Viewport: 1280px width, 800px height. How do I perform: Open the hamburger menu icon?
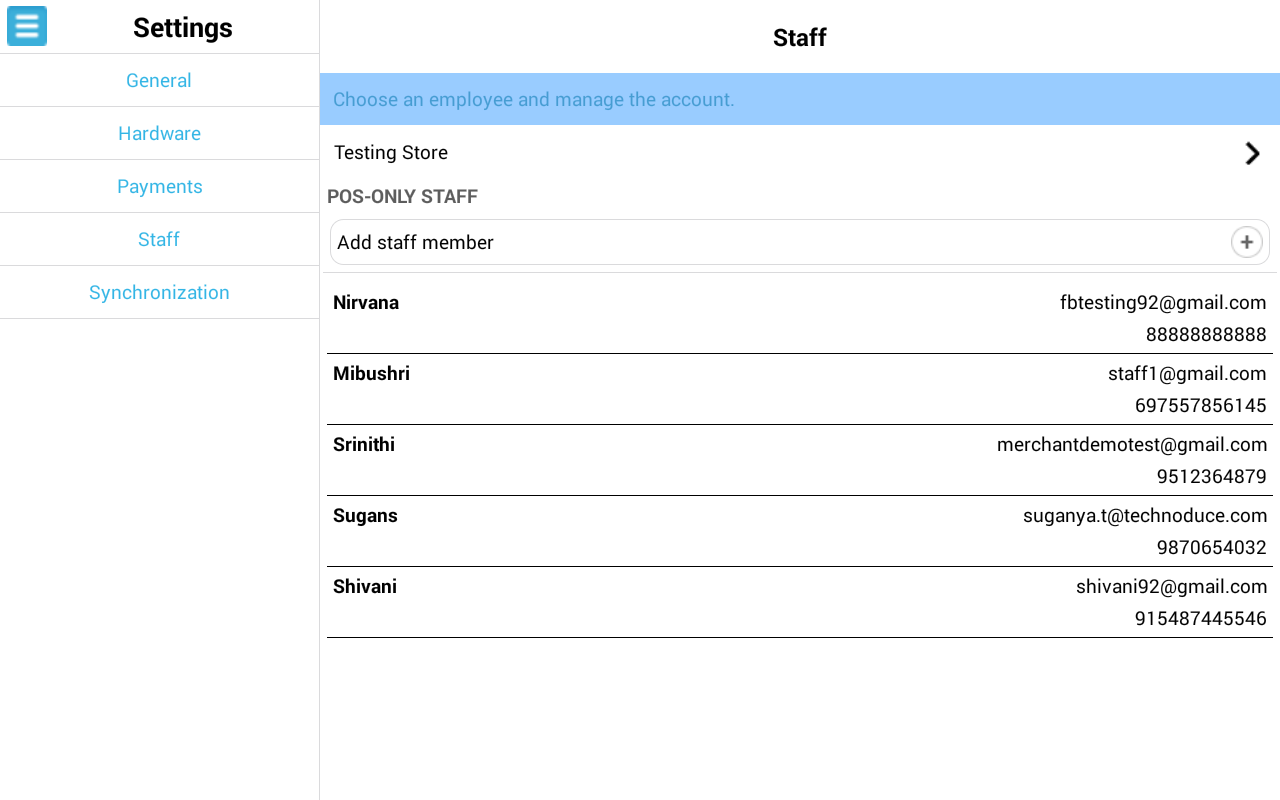tap(27, 26)
